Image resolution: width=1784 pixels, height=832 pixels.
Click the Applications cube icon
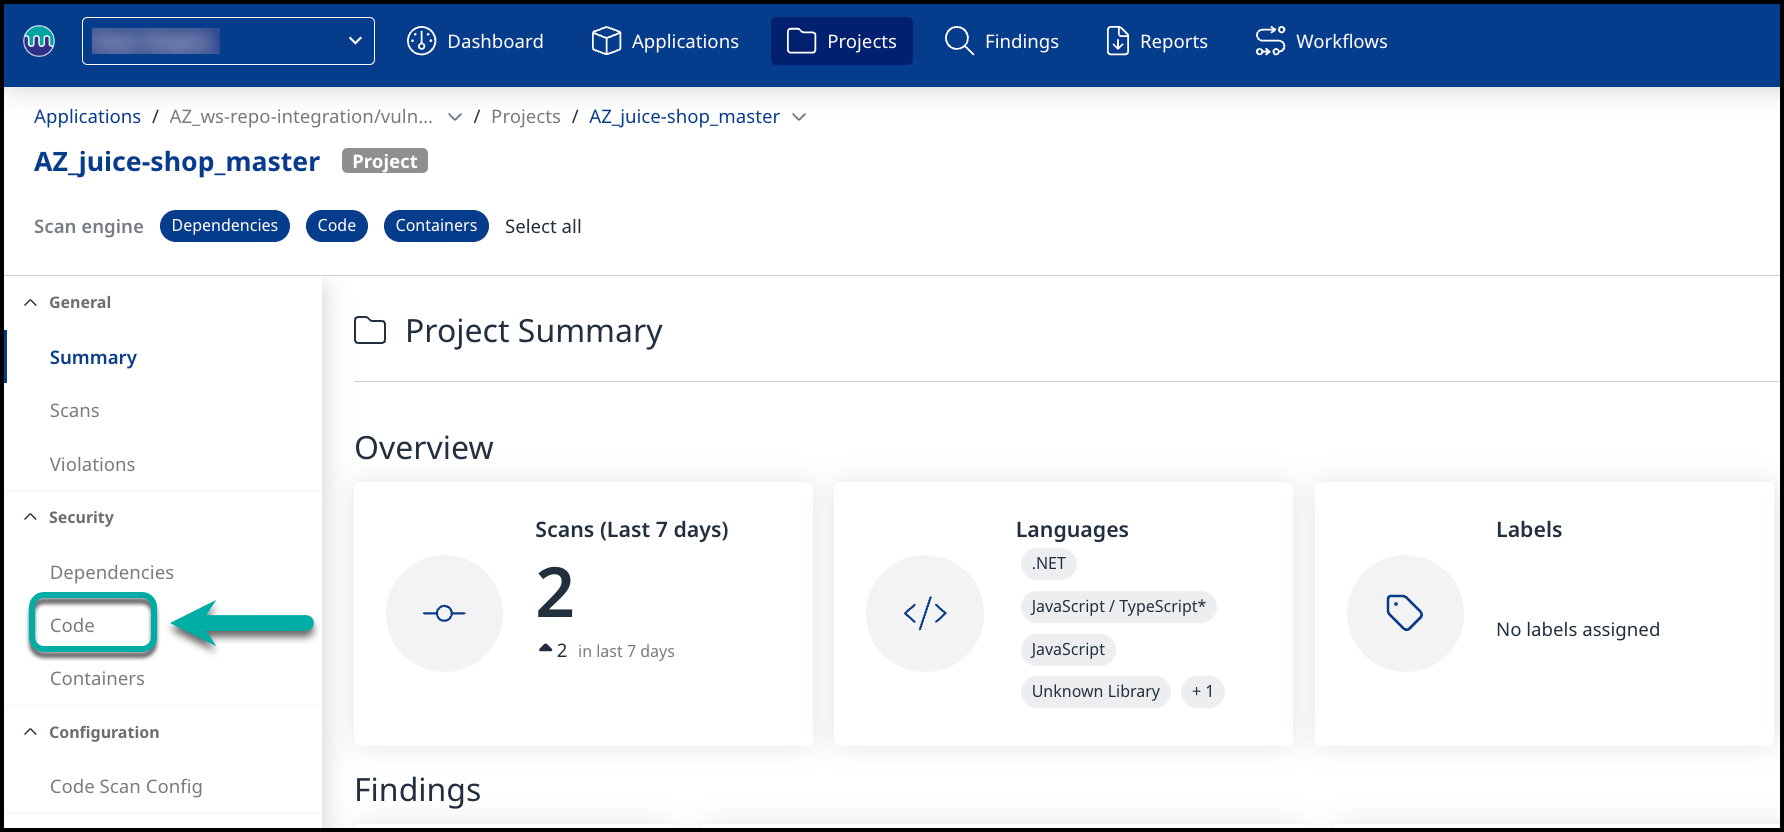pos(606,41)
